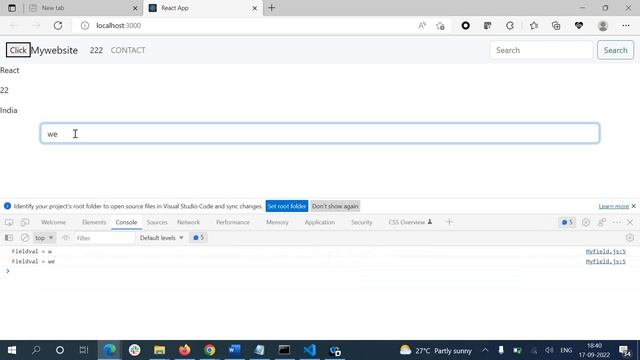Follow the Learn more link
The width and height of the screenshot is (640, 360).
pyautogui.click(x=613, y=206)
